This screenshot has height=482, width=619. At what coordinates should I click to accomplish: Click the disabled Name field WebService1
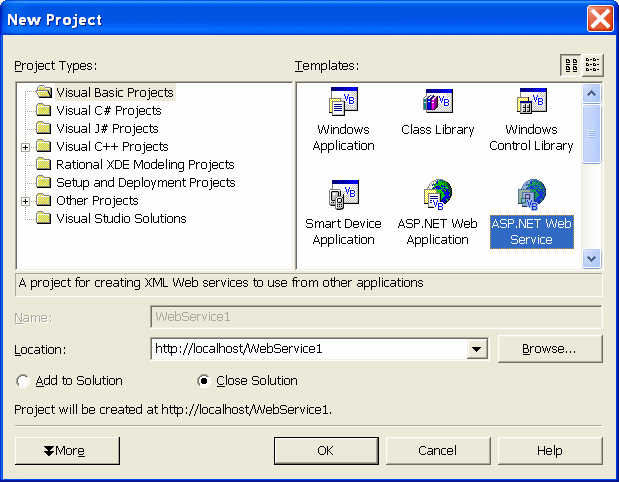pos(376,317)
